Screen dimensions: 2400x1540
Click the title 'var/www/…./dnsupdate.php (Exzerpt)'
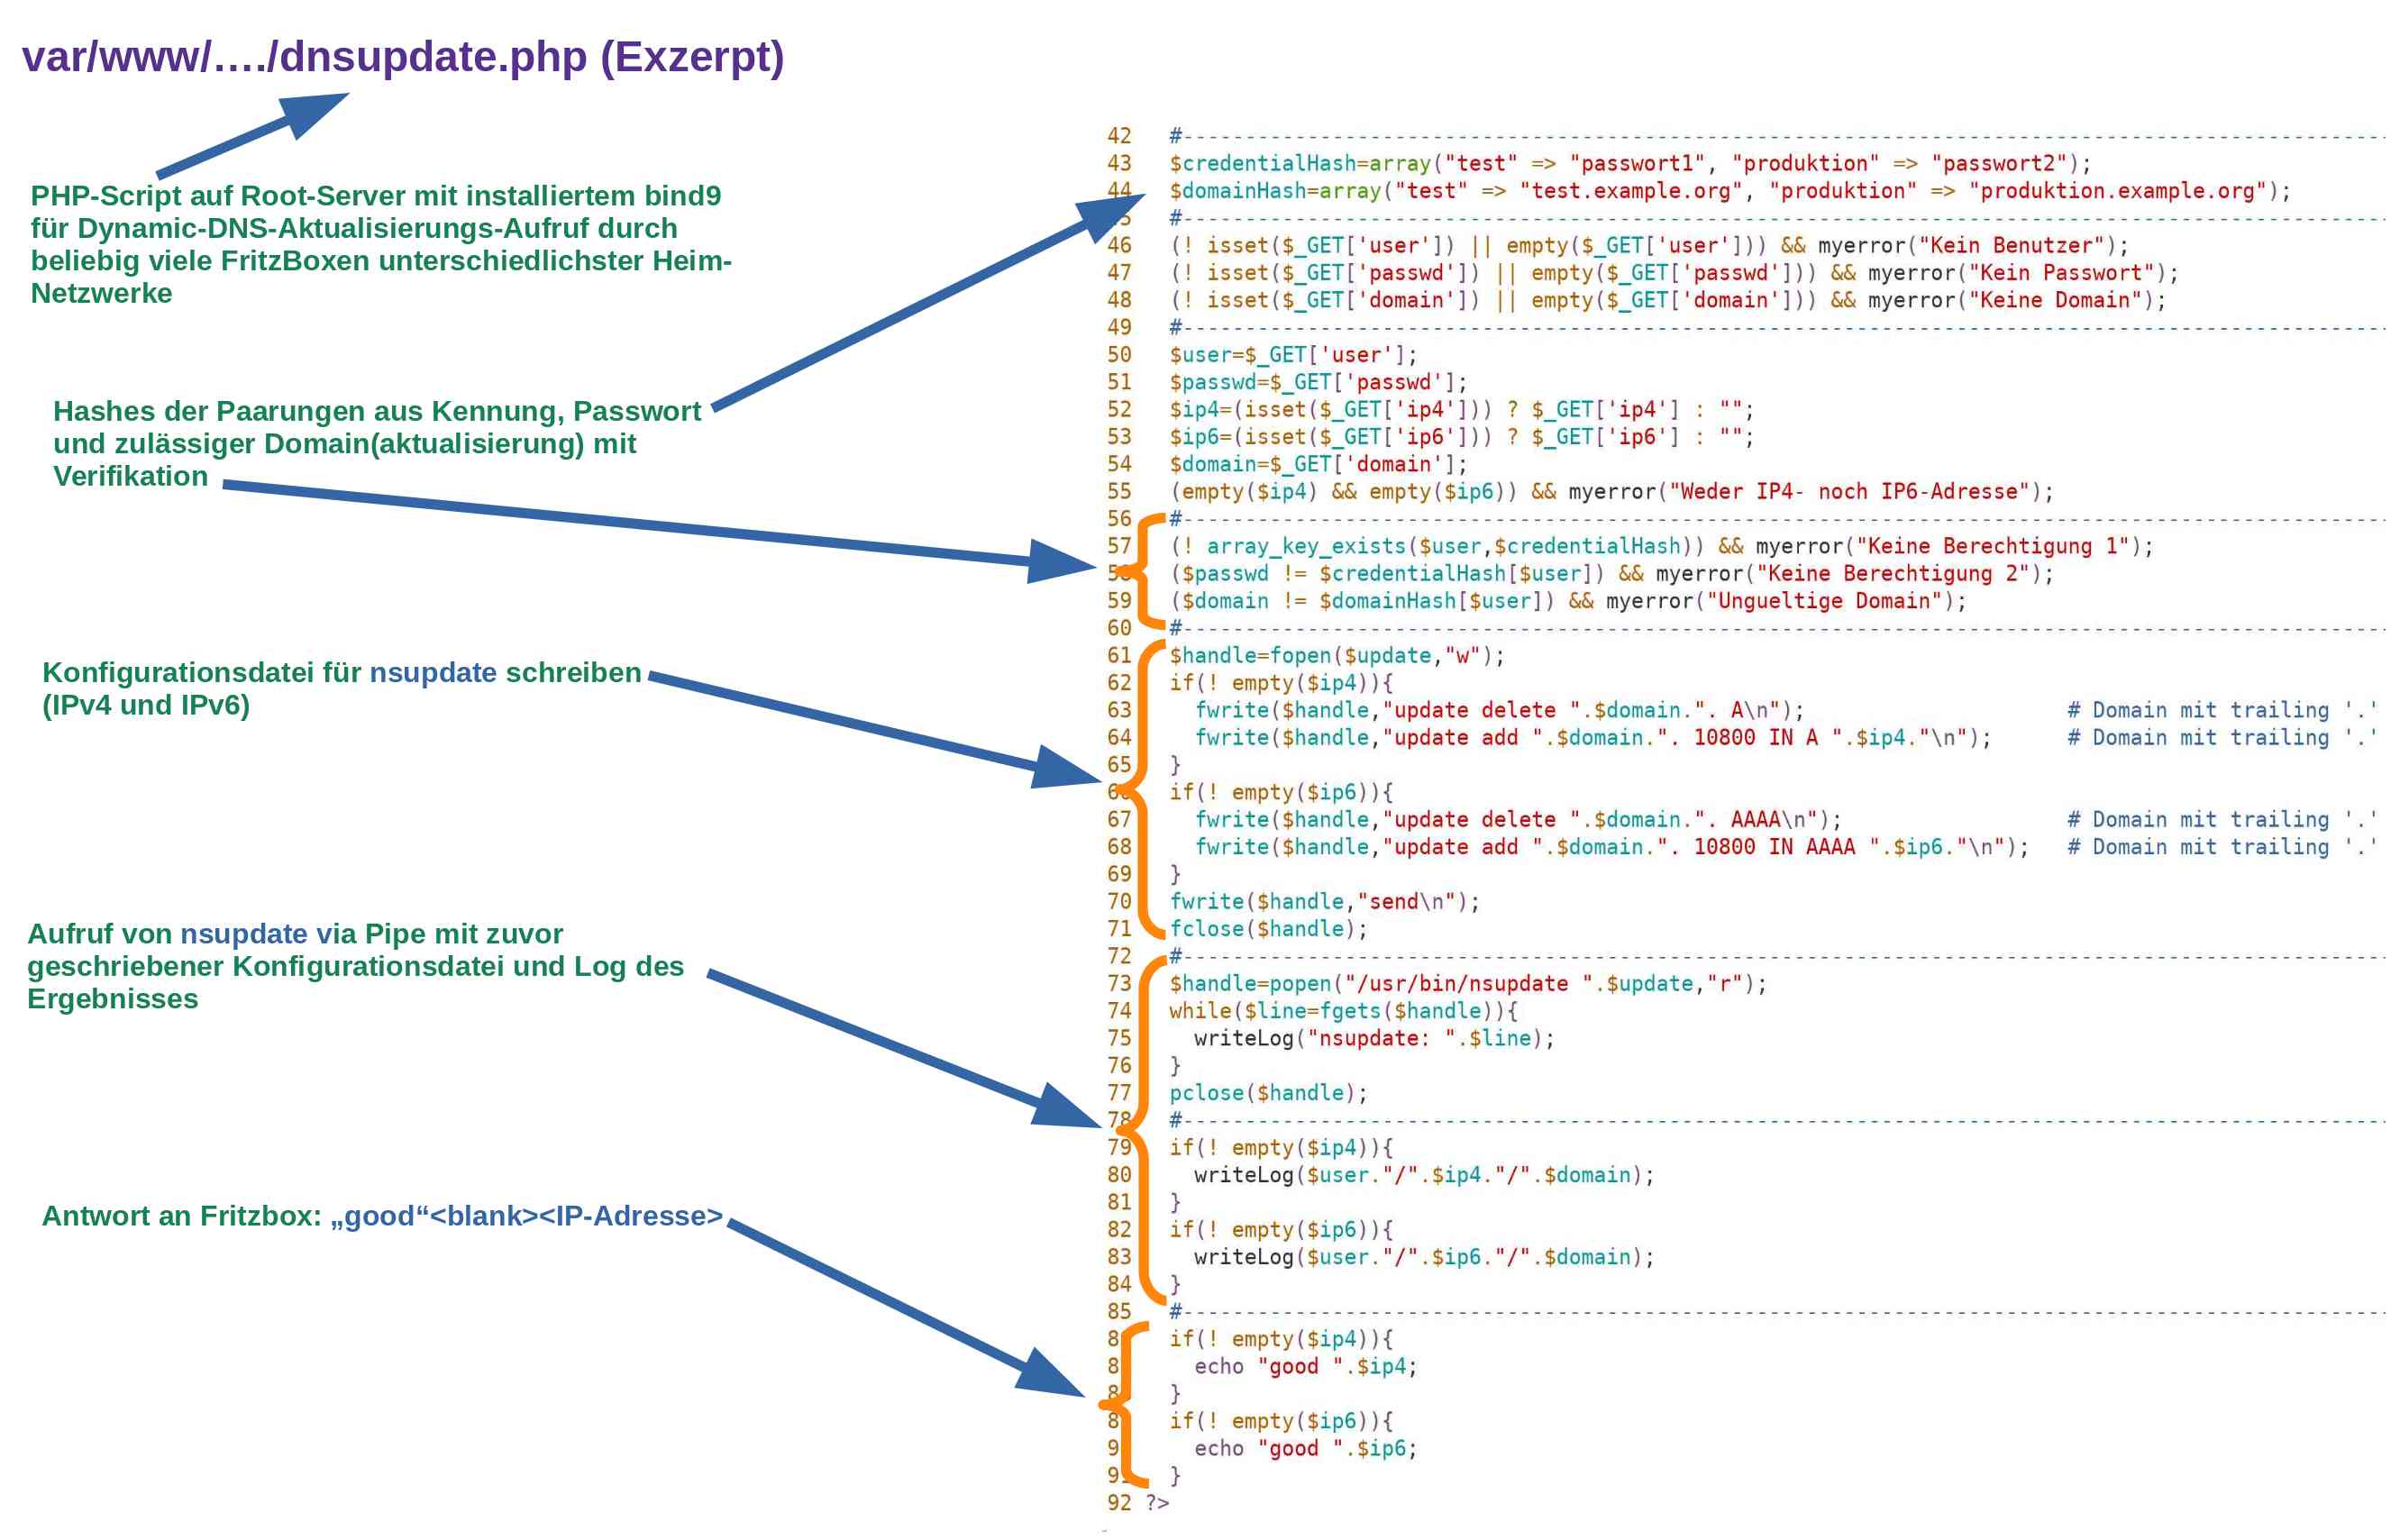click(403, 57)
